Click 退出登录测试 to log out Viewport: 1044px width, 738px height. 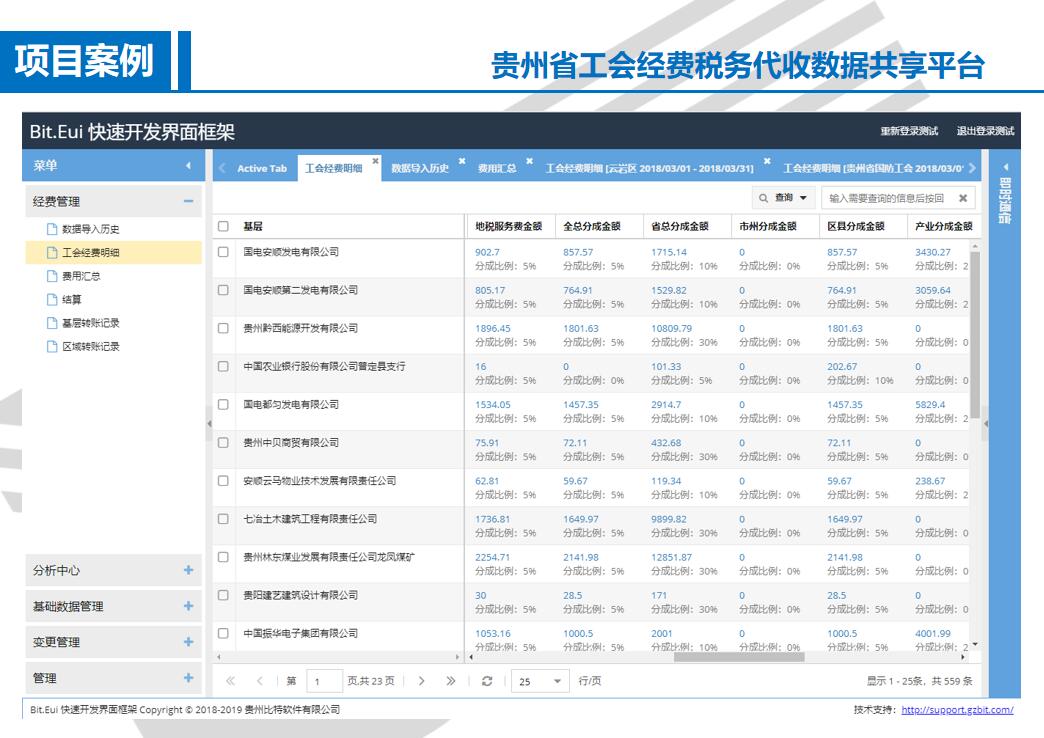(x=985, y=131)
